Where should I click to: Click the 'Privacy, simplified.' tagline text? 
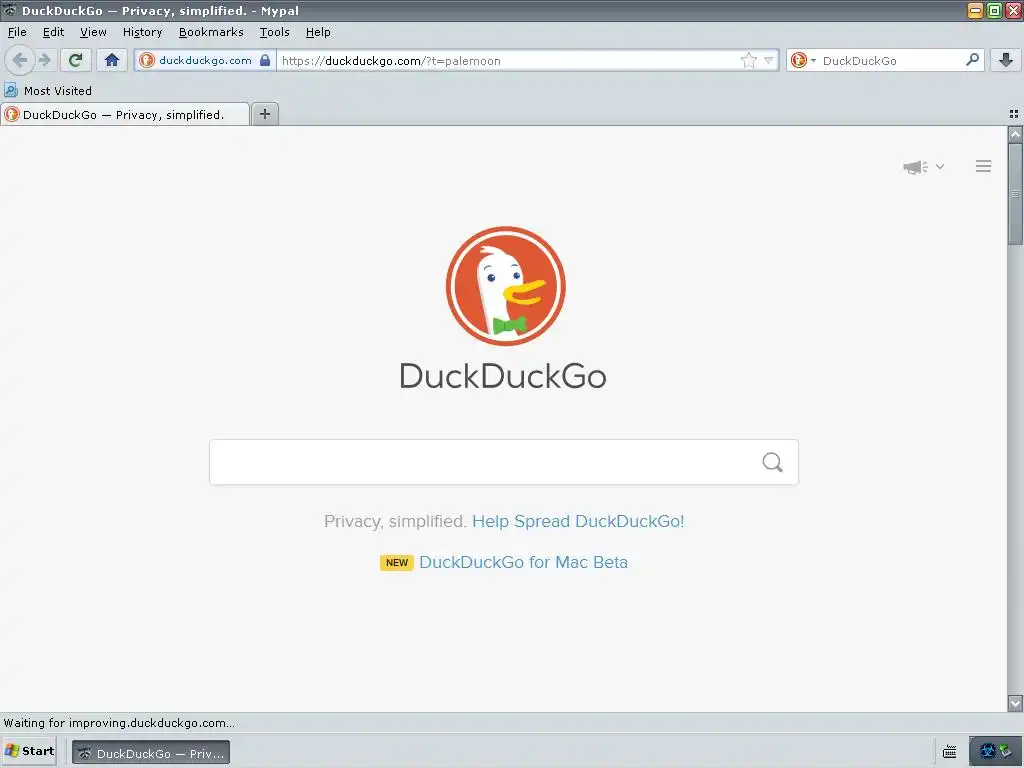395,521
